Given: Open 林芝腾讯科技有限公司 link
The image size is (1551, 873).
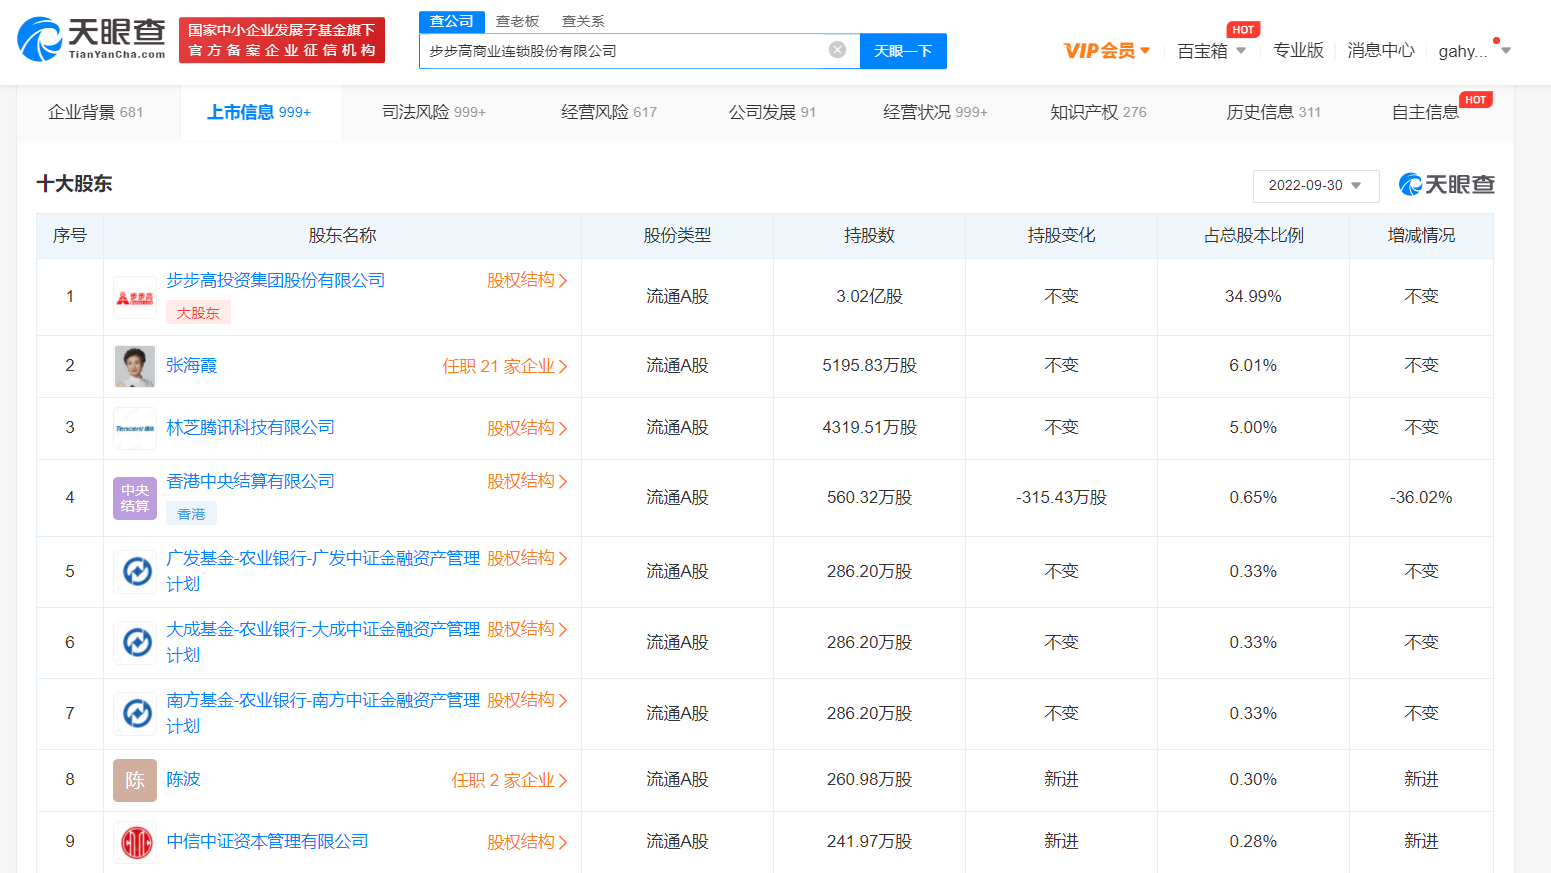Looking at the screenshot, I should pos(250,428).
